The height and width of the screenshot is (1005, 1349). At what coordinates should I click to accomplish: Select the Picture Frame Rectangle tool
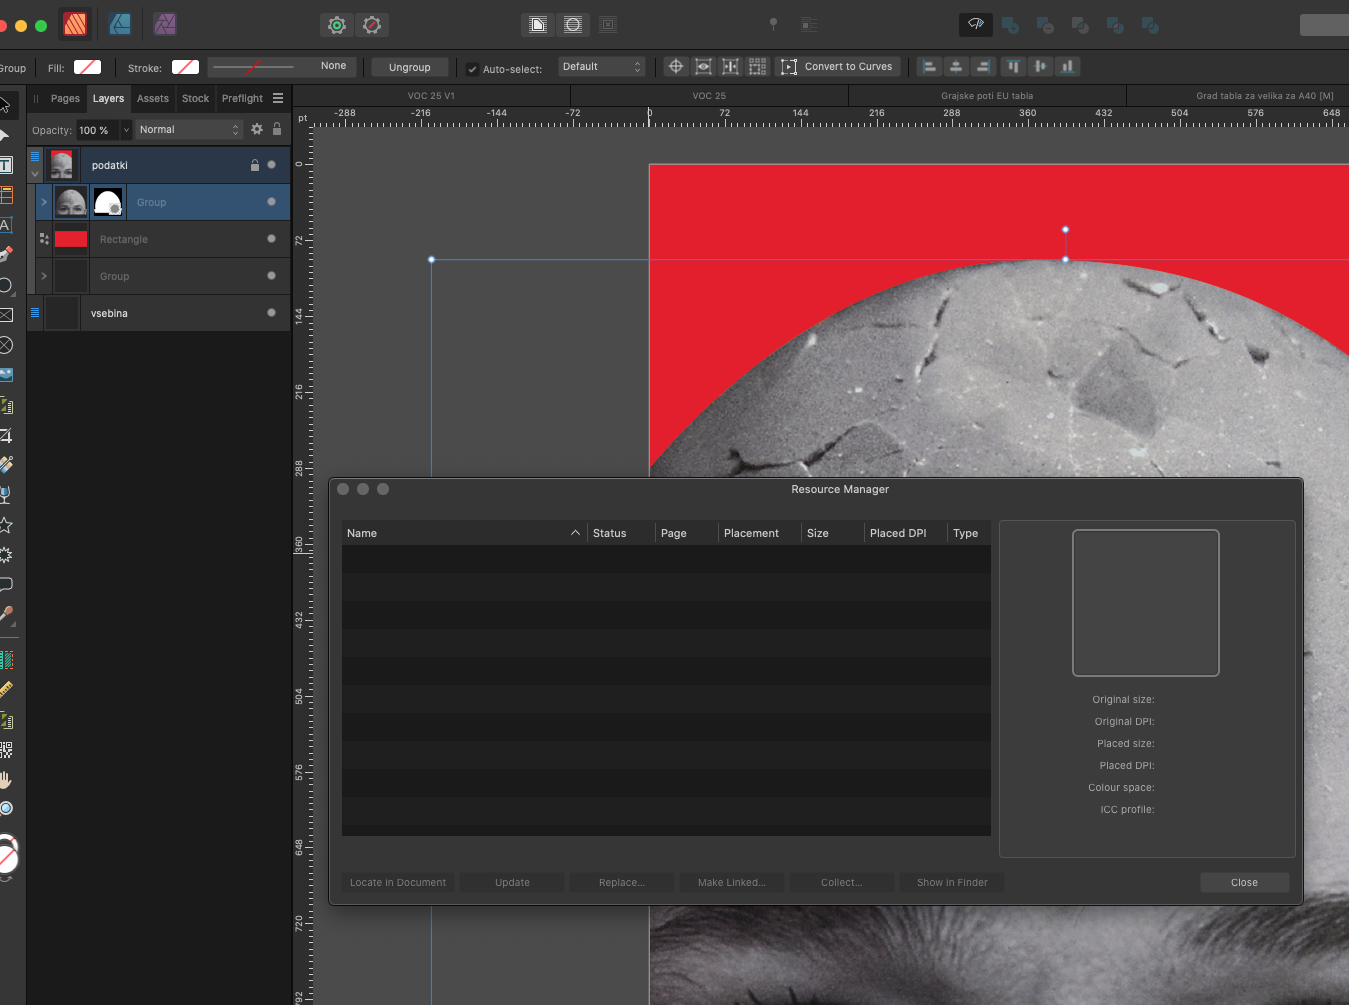6,315
